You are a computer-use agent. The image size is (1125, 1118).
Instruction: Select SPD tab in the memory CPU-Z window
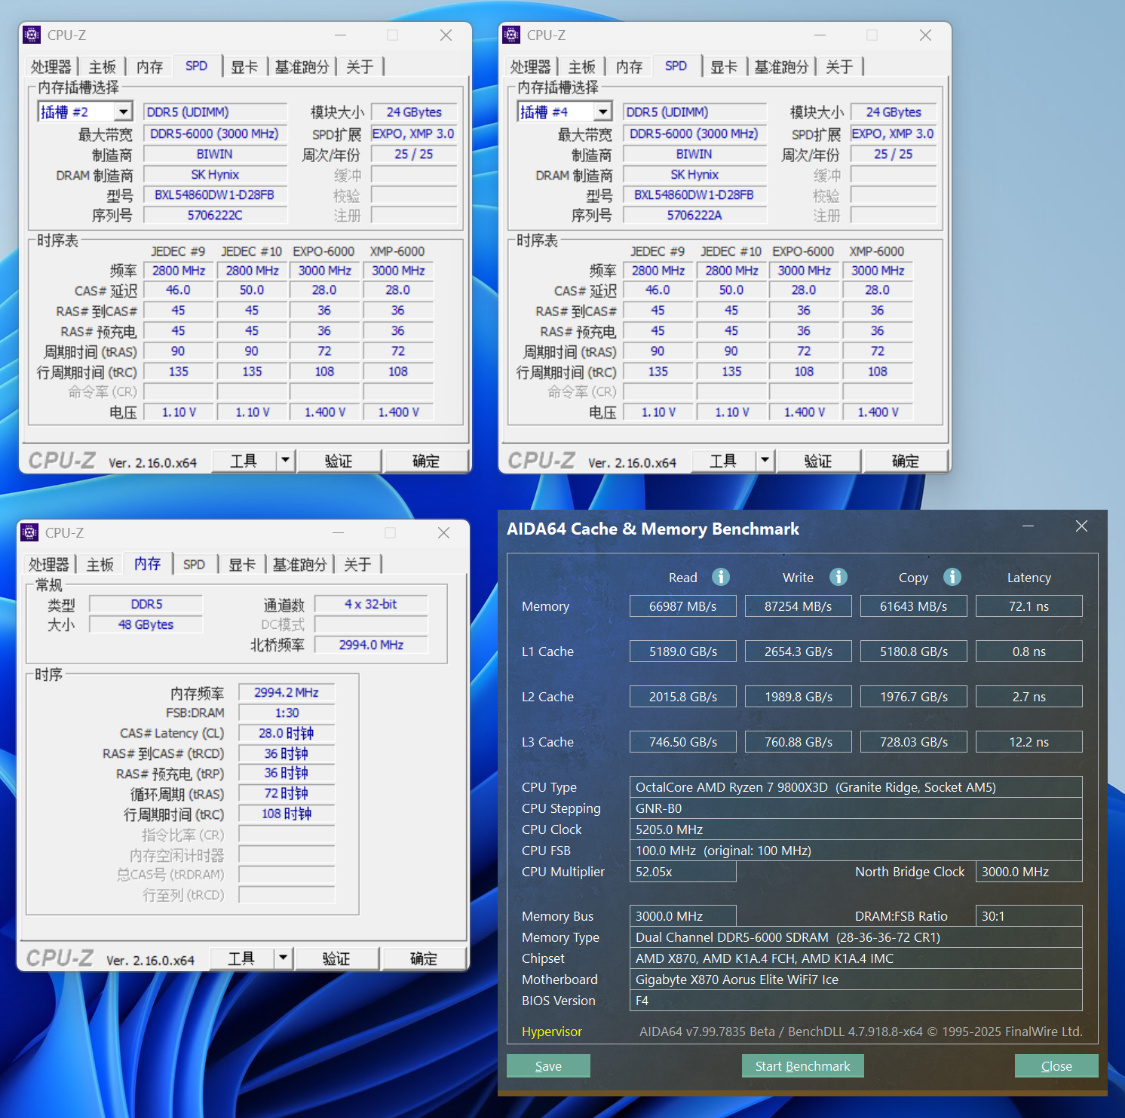click(194, 565)
